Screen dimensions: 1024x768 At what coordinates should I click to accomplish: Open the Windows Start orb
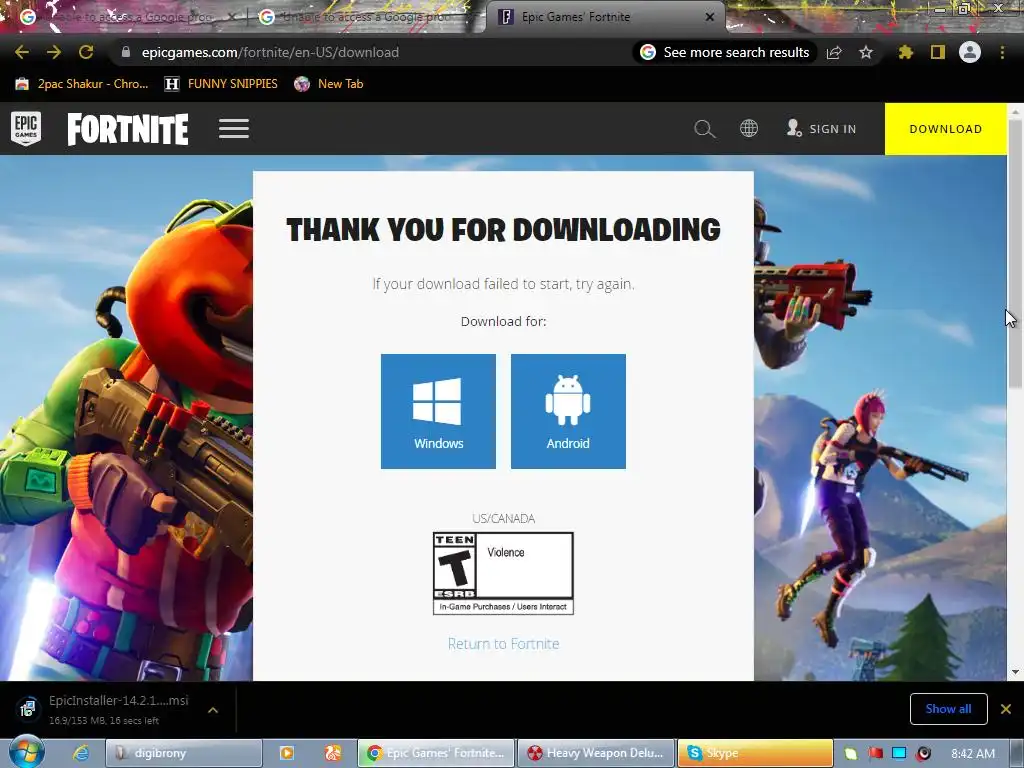(x=26, y=752)
